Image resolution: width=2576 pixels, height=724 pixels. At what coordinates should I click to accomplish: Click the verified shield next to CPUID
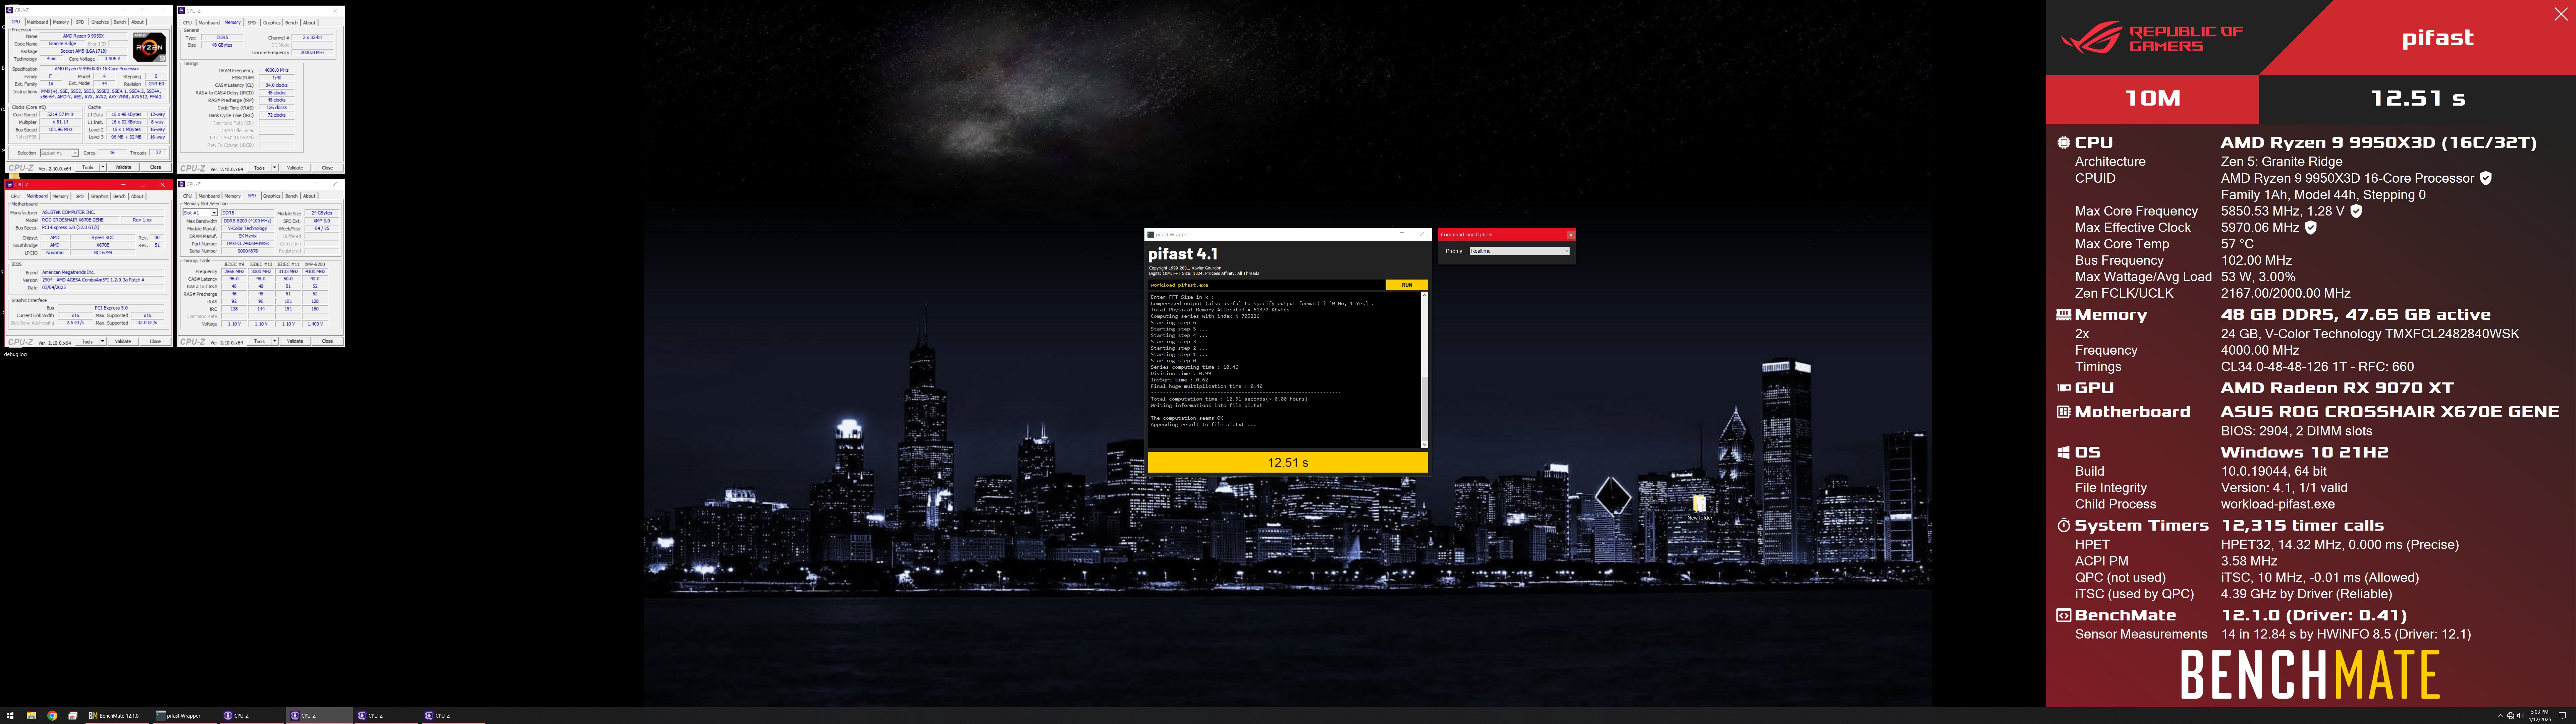click(2486, 178)
